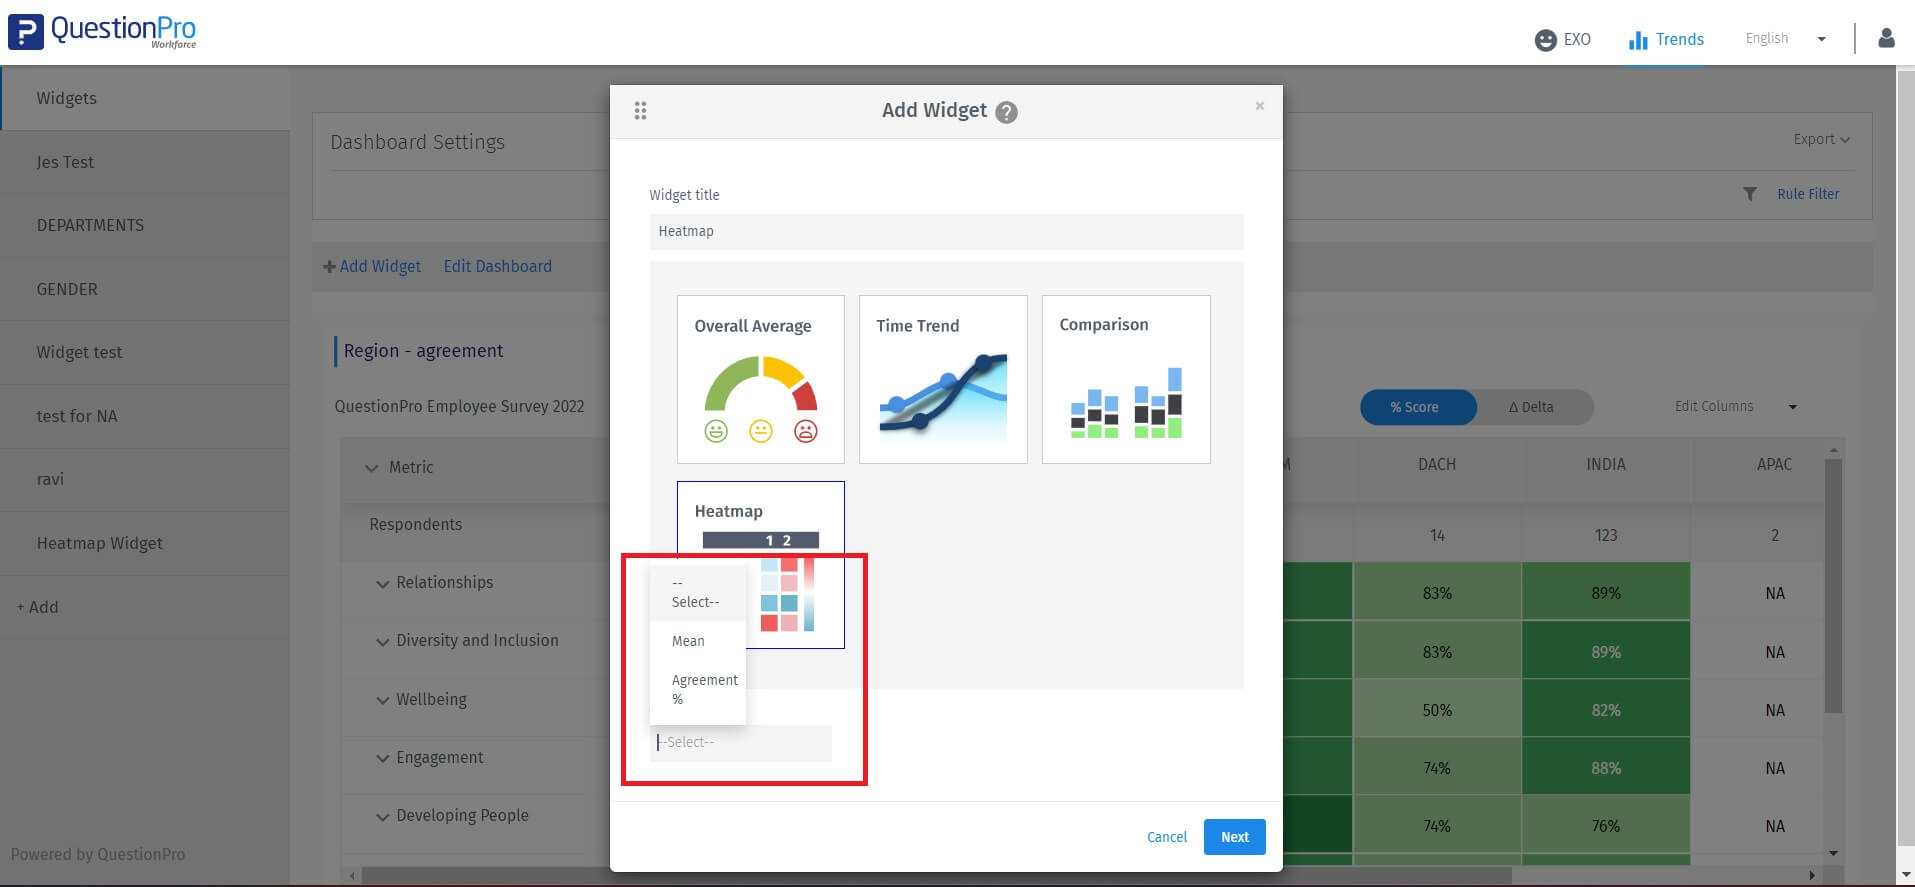Click the Relationships INDIA 89% cell

pyautogui.click(x=1606, y=593)
